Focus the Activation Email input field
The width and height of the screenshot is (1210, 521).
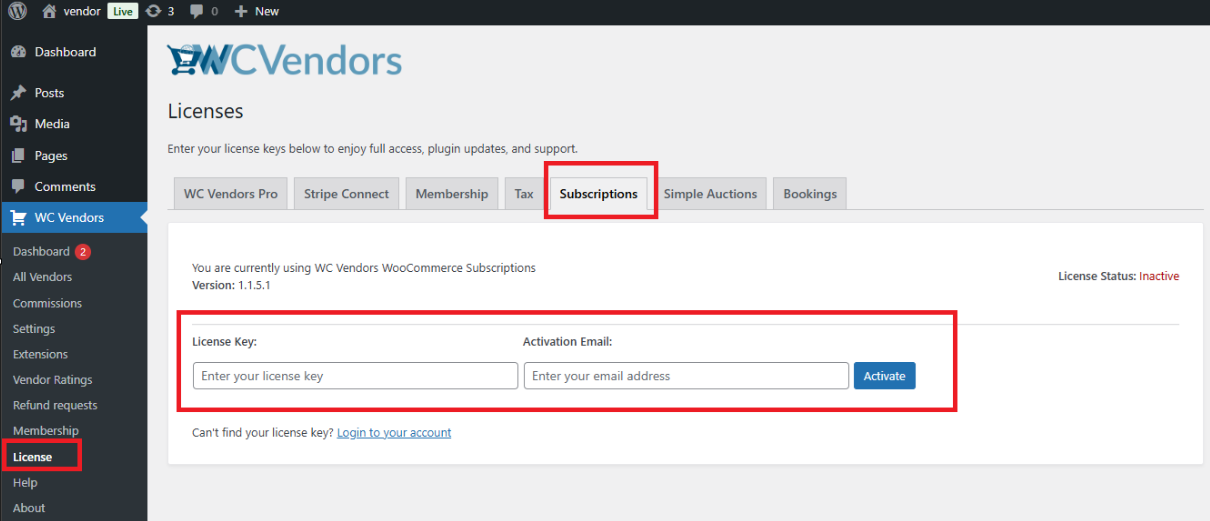tap(686, 376)
